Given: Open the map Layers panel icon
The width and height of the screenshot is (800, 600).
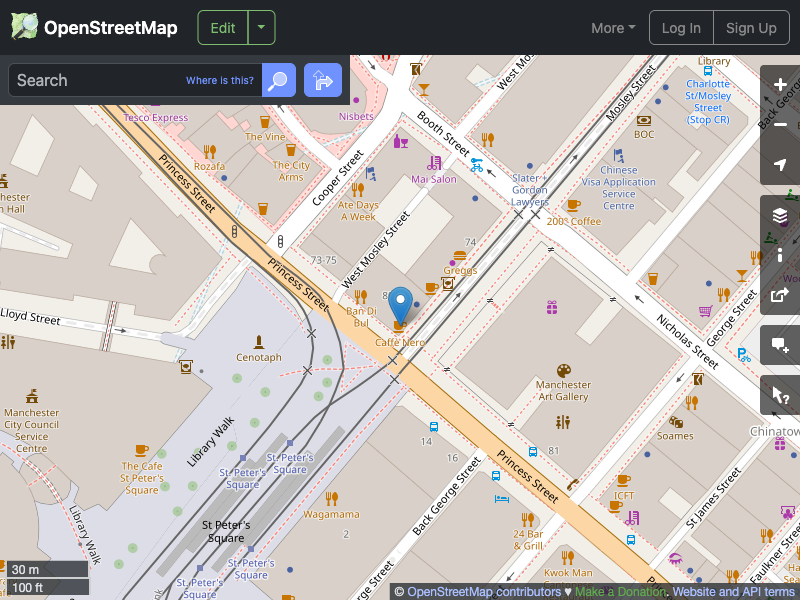Looking at the screenshot, I should tap(778, 215).
